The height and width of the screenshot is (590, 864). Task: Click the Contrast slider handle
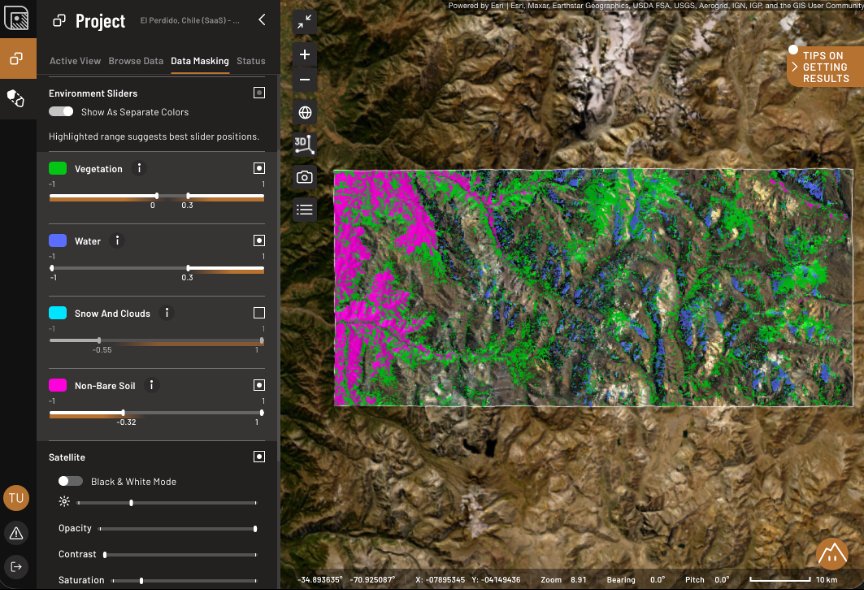click(x=105, y=554)
